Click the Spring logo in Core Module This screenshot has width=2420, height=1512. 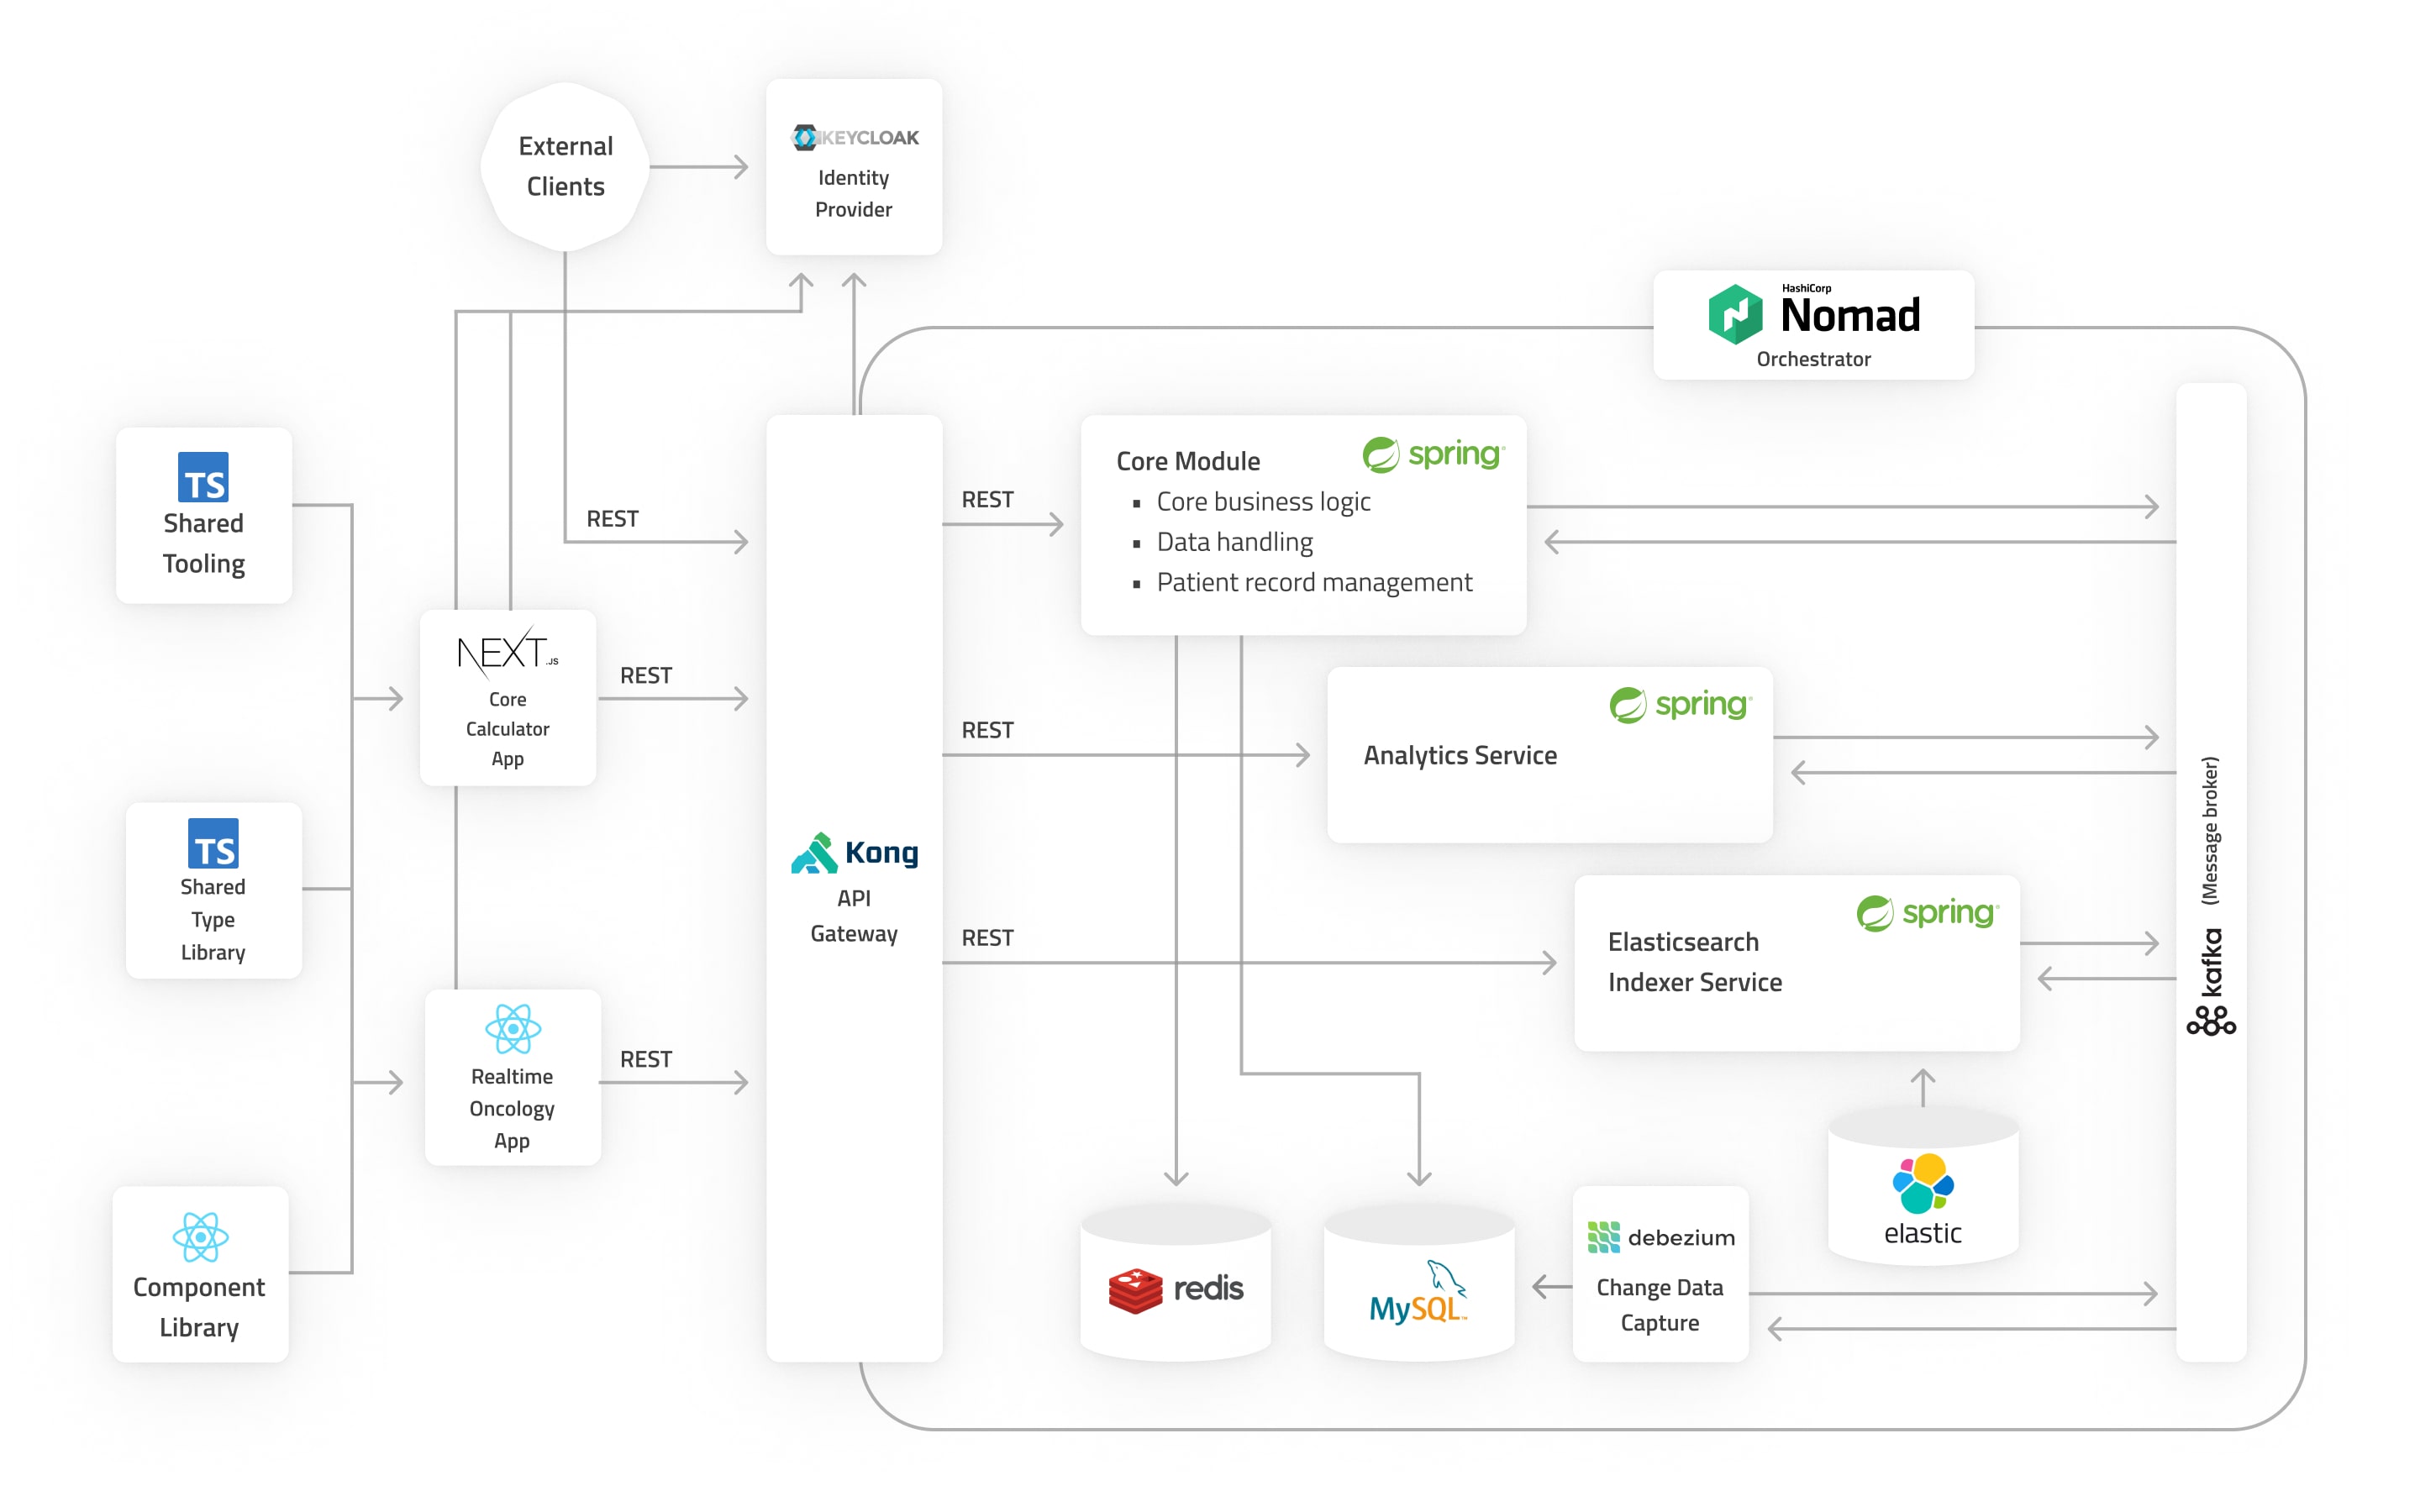[x=1433, y=454]
